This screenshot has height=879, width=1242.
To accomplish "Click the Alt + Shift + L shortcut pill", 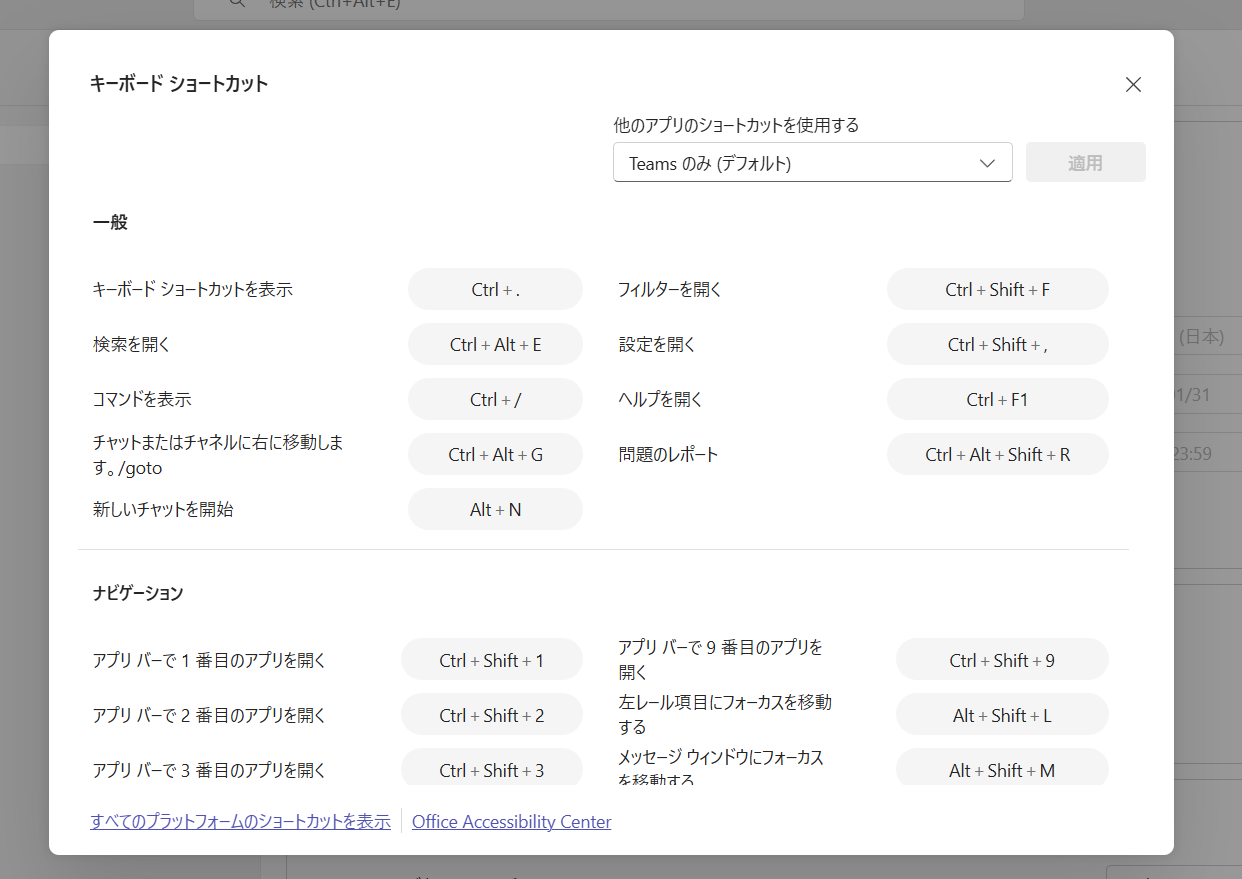I will click(1002, 716).
